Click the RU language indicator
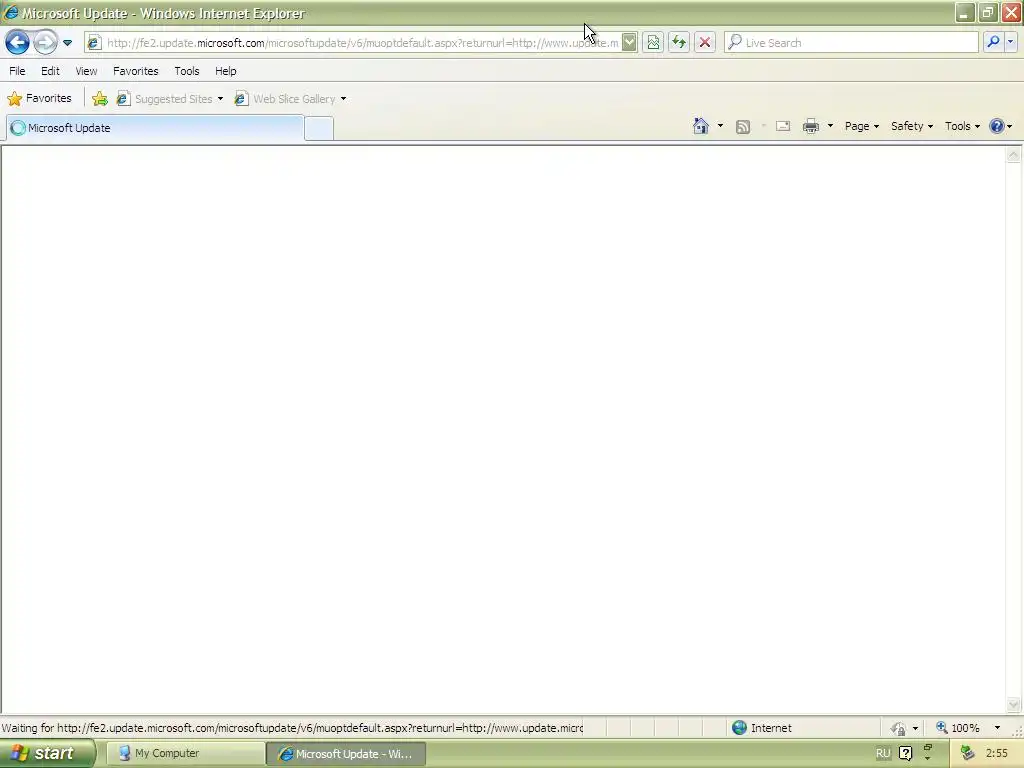1024x768 pixels. [x=883, y=753]
